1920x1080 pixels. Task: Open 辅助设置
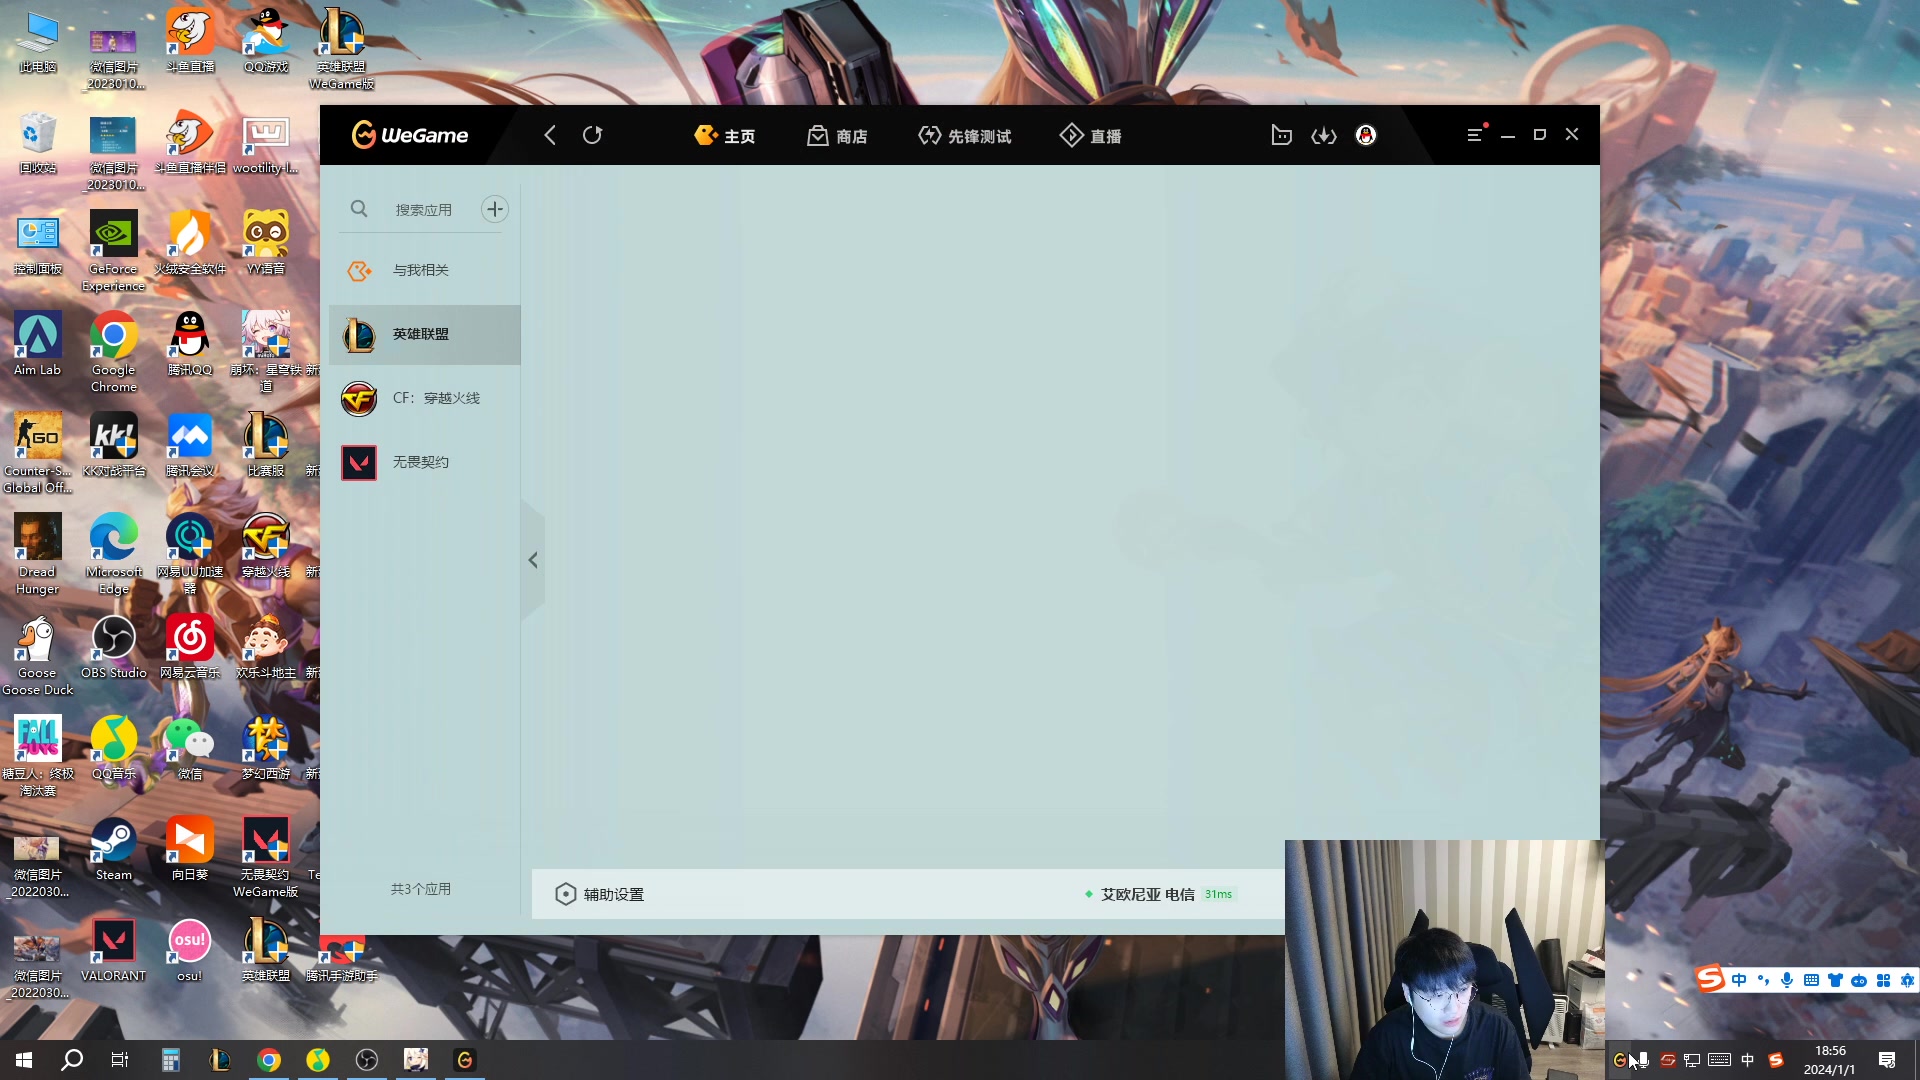click(600, 894)
